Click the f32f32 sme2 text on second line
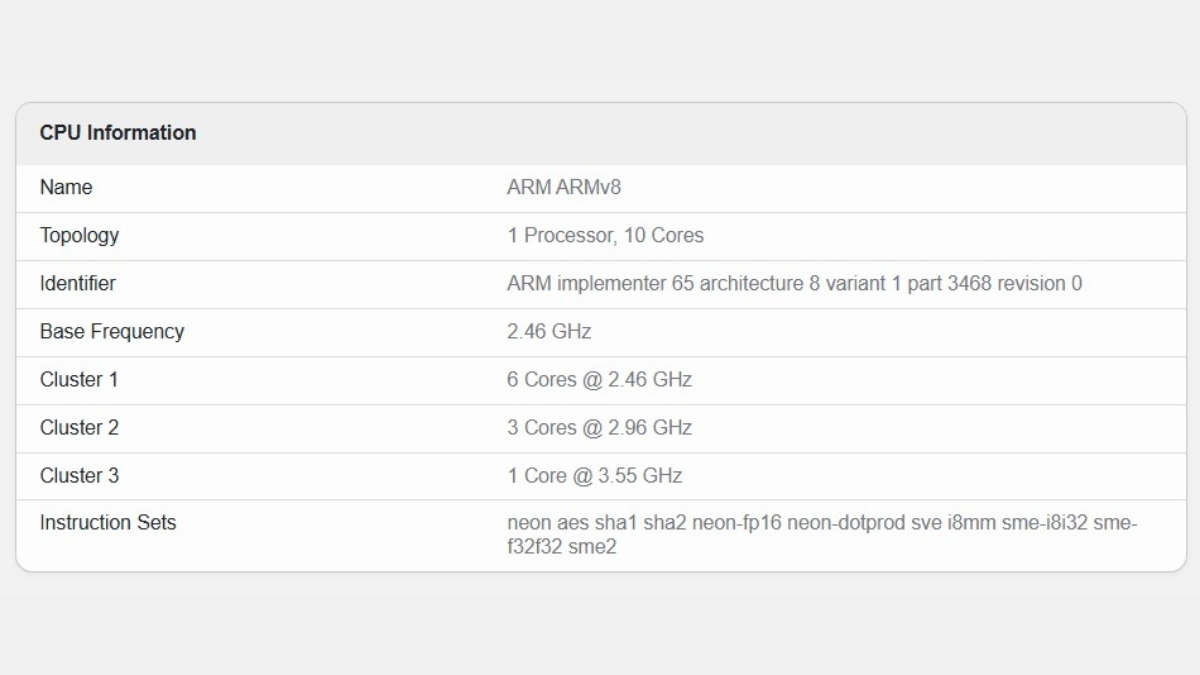Image resolution: width=1200 pixels, height=675 pixels. [562, 547]
